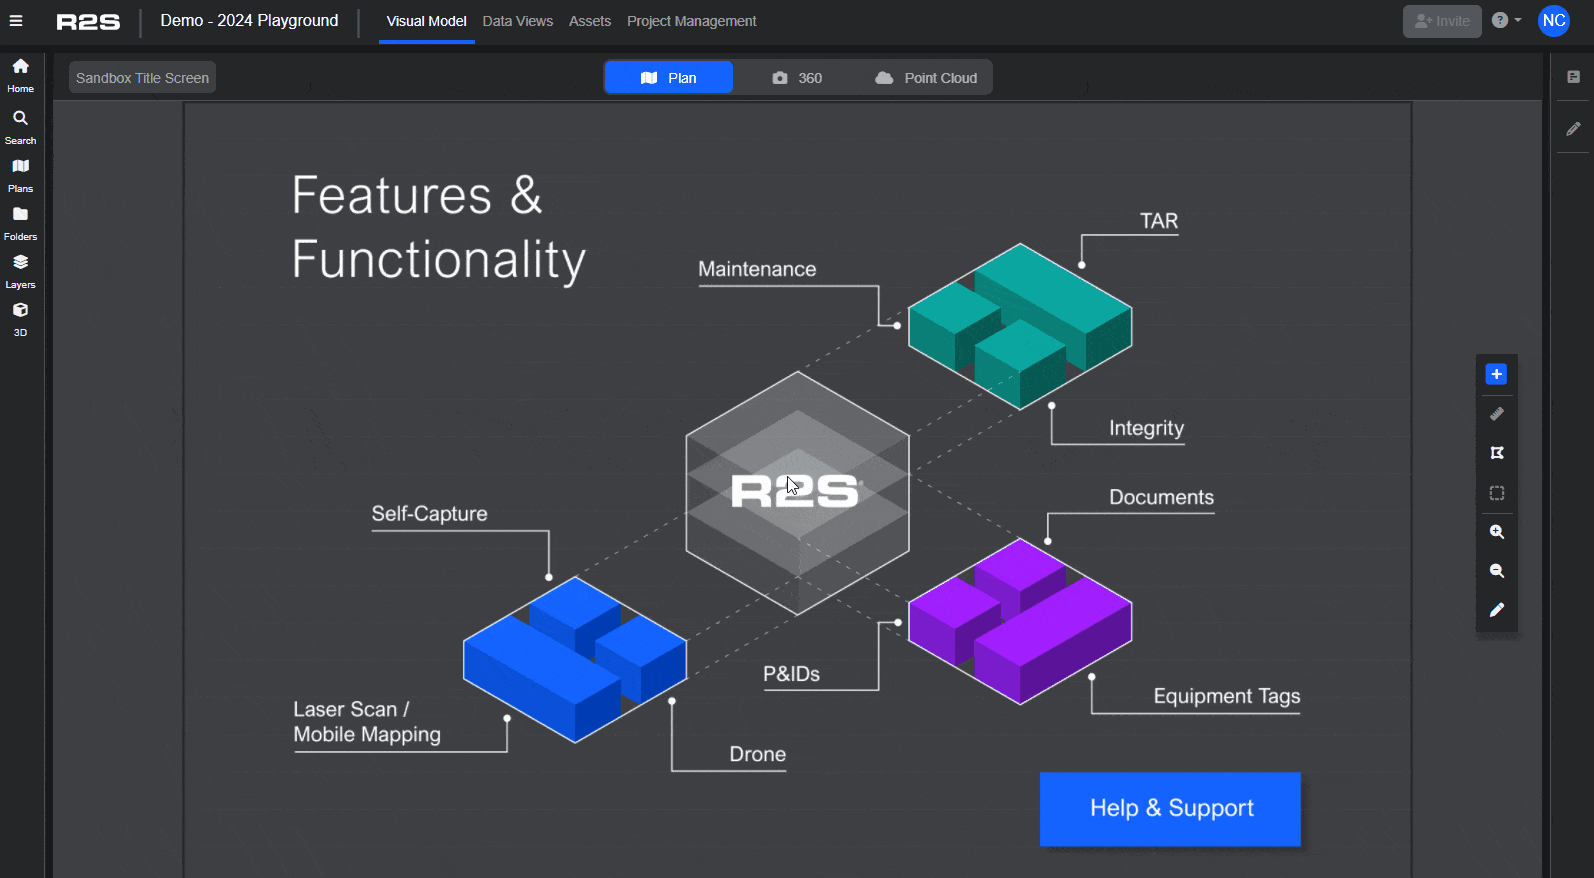Image resolution: width=1594 pixels, height=878 pixels.
Task: Select the Plan view mode
Action: (669, 78)
